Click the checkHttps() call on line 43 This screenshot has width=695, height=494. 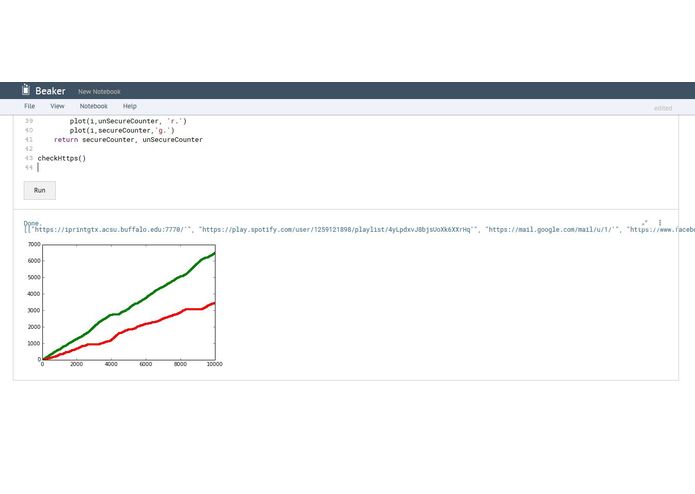coord(62,158)
